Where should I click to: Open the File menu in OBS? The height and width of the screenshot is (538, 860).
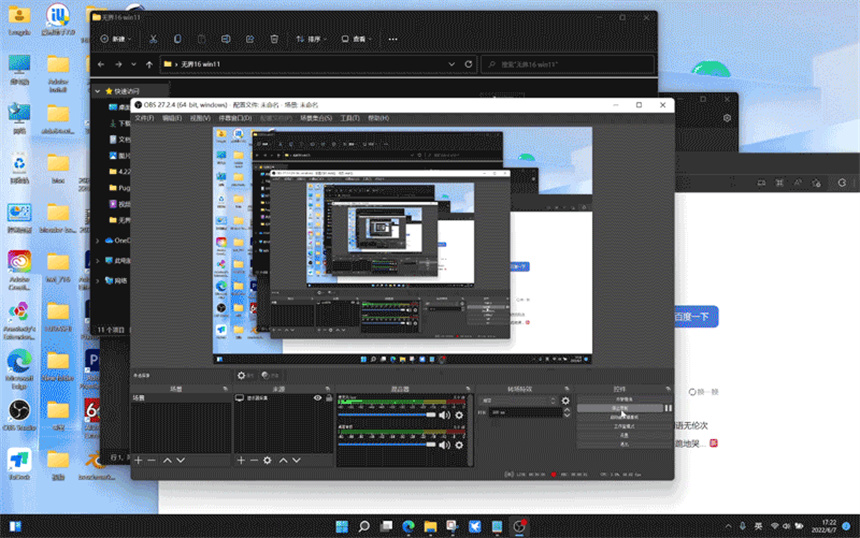tap(144, 118)
